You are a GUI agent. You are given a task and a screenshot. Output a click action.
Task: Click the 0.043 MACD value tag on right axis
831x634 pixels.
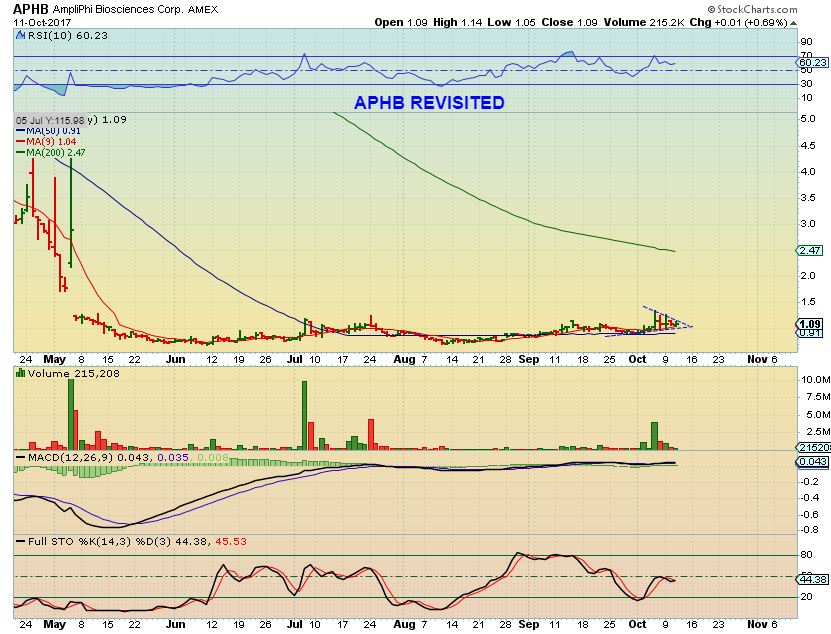(812, 462)
